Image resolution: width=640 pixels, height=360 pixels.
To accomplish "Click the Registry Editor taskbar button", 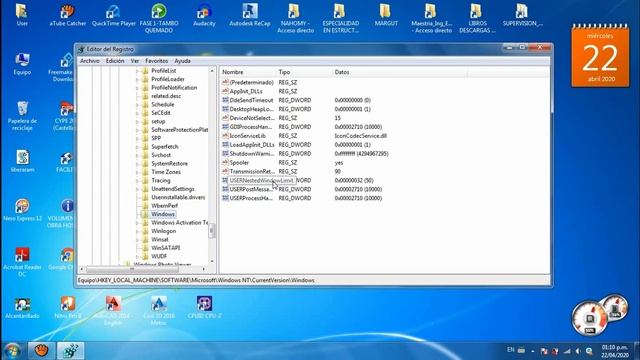I will 70,350.
